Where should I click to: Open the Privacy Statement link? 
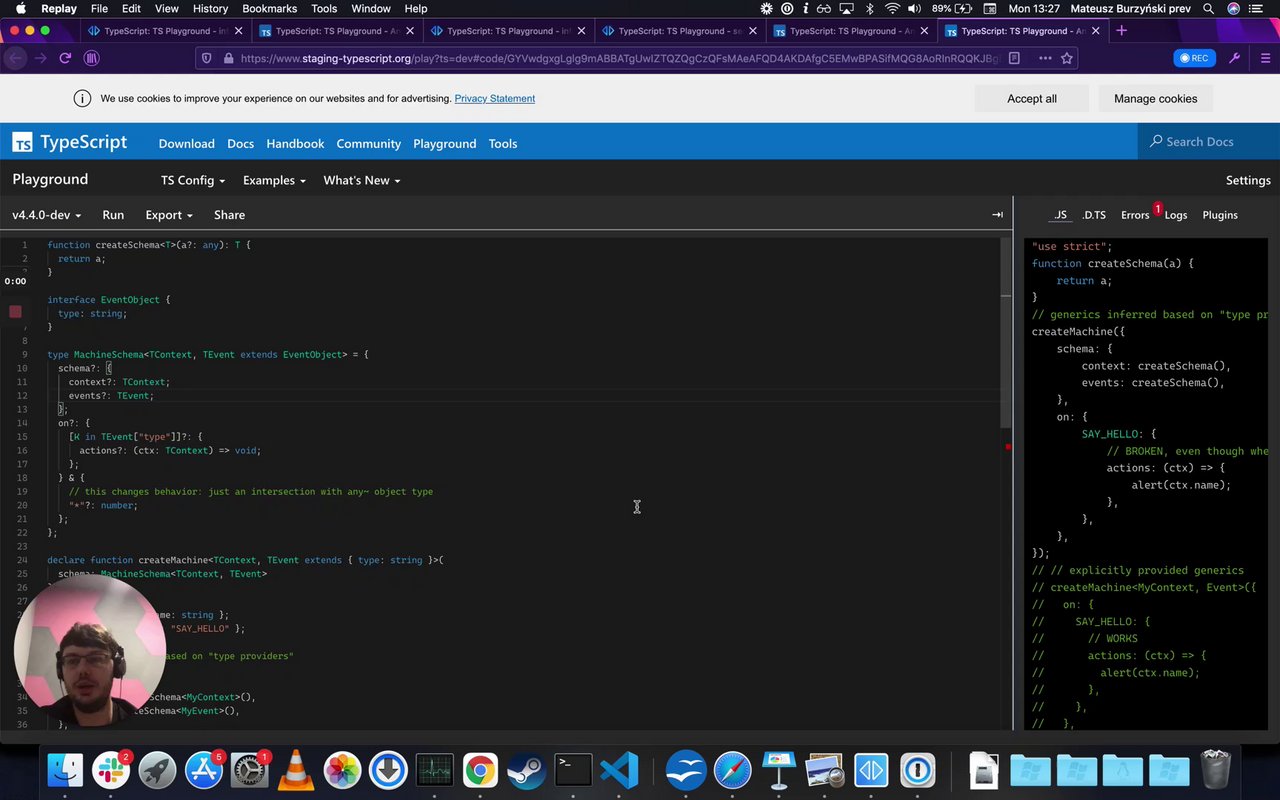click(495, 98)
